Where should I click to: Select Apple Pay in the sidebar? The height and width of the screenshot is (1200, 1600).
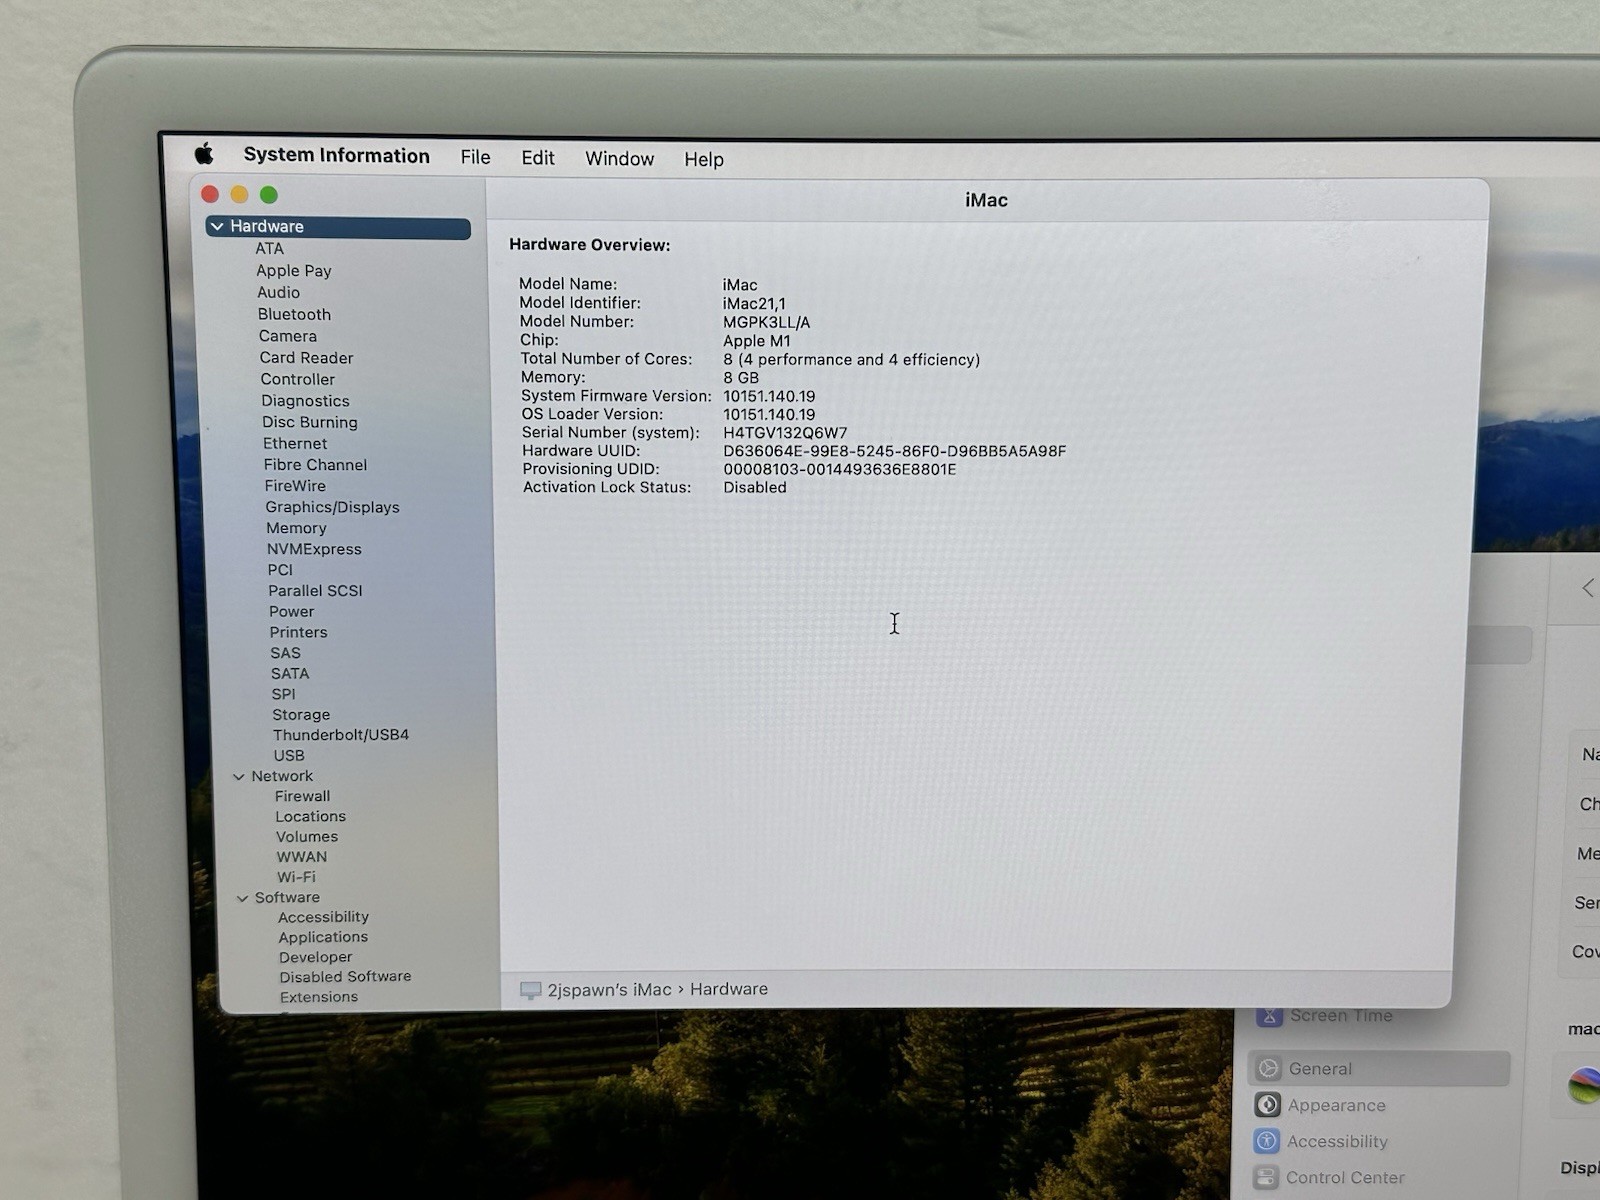point(293,271)
